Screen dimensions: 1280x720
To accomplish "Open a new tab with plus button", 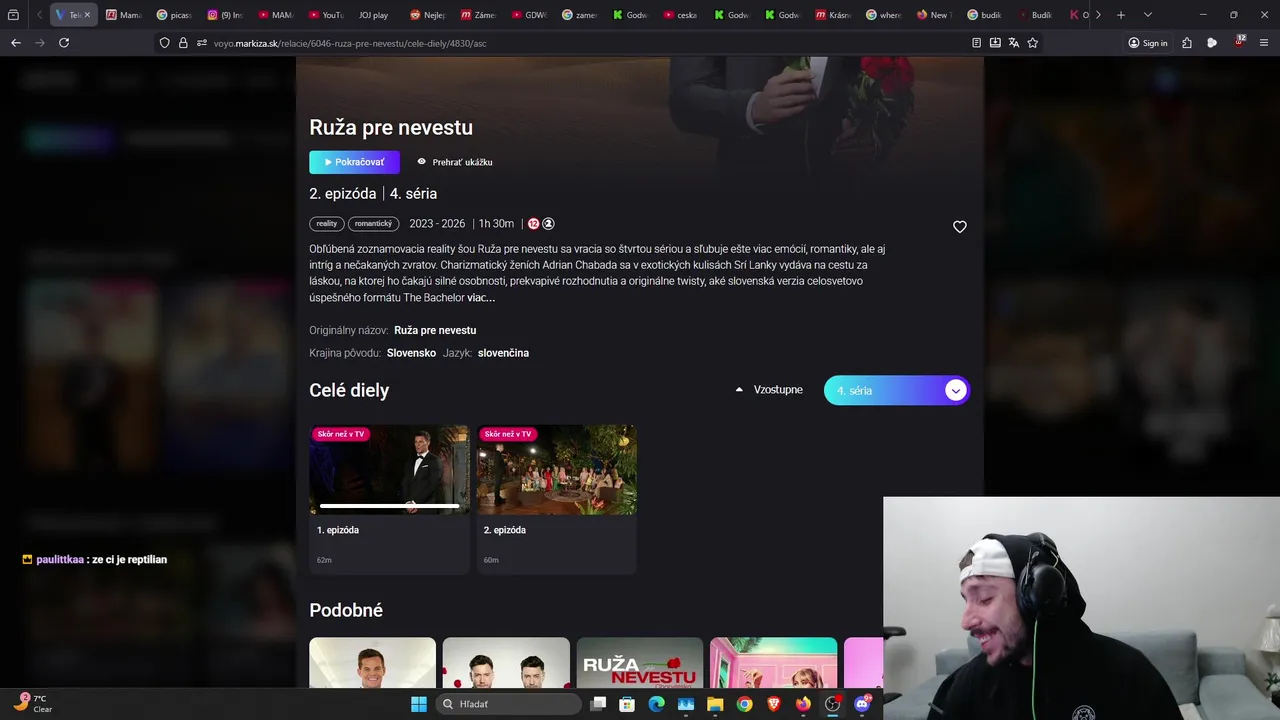I will tap(1121, 15).
